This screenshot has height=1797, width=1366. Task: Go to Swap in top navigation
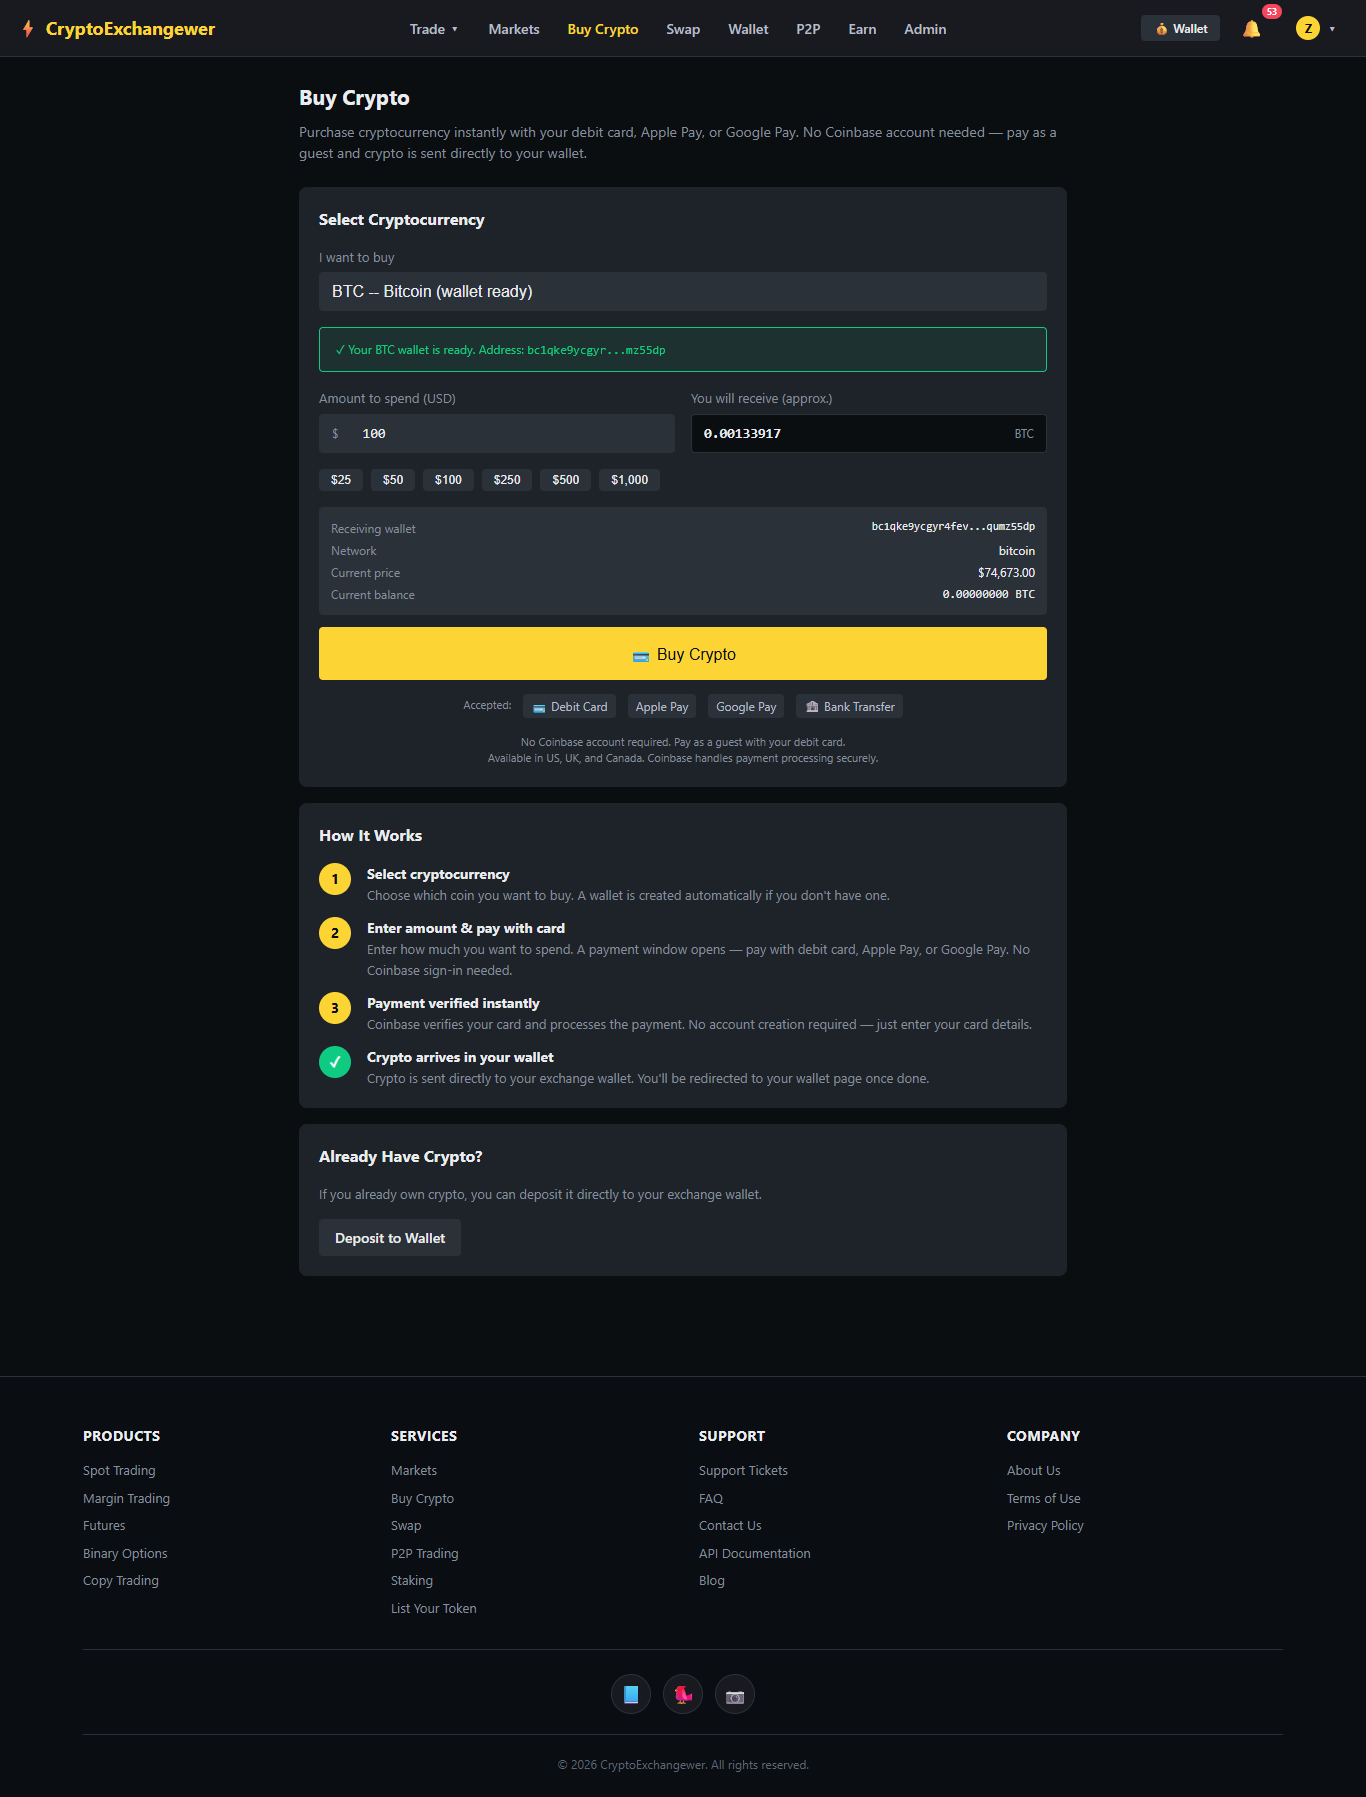coord(683,29)
